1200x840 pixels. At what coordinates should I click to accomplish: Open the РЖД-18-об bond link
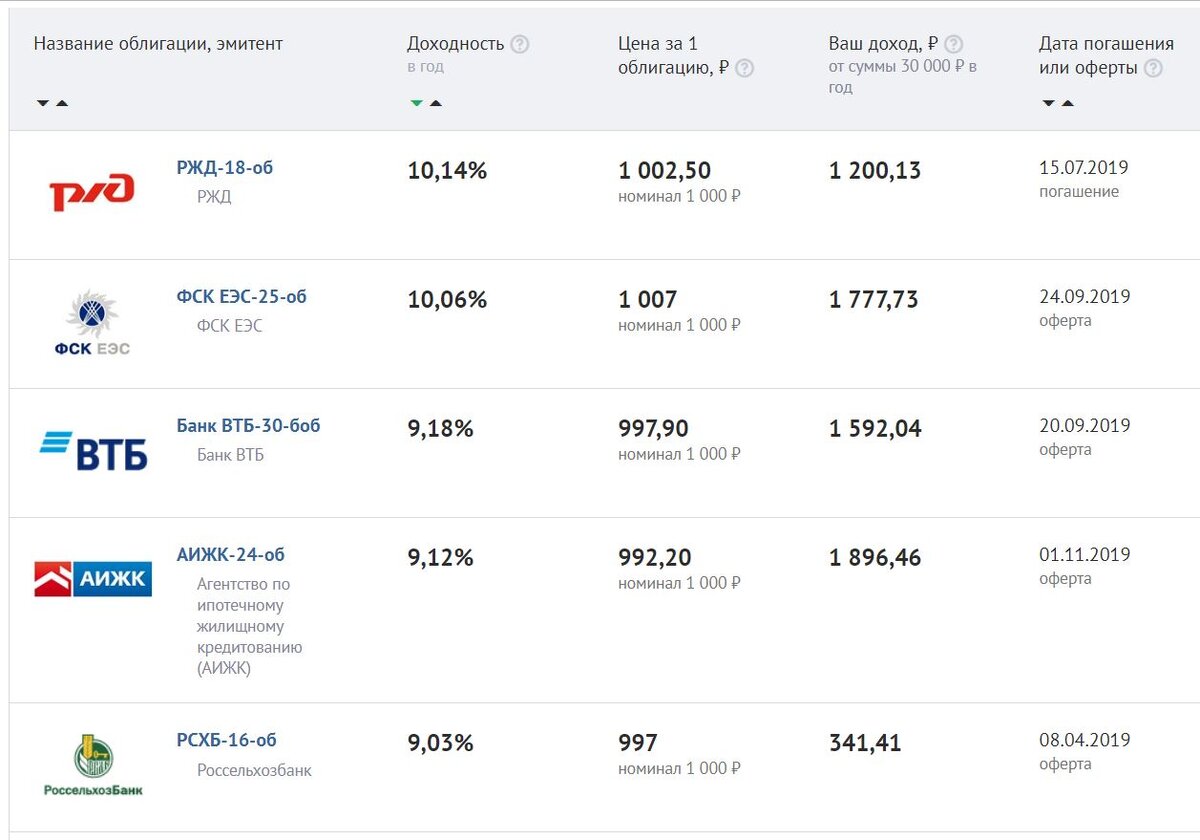[225, 168]
